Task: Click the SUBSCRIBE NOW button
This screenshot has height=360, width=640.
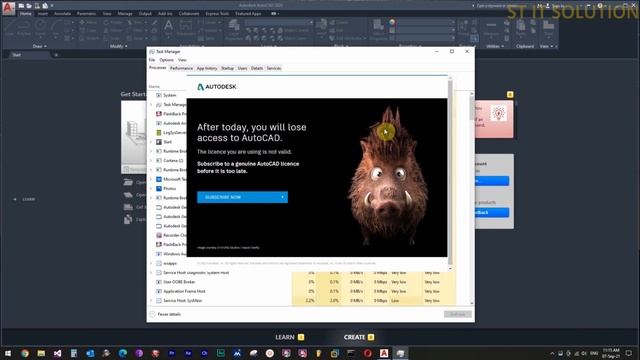Action: 242,197
